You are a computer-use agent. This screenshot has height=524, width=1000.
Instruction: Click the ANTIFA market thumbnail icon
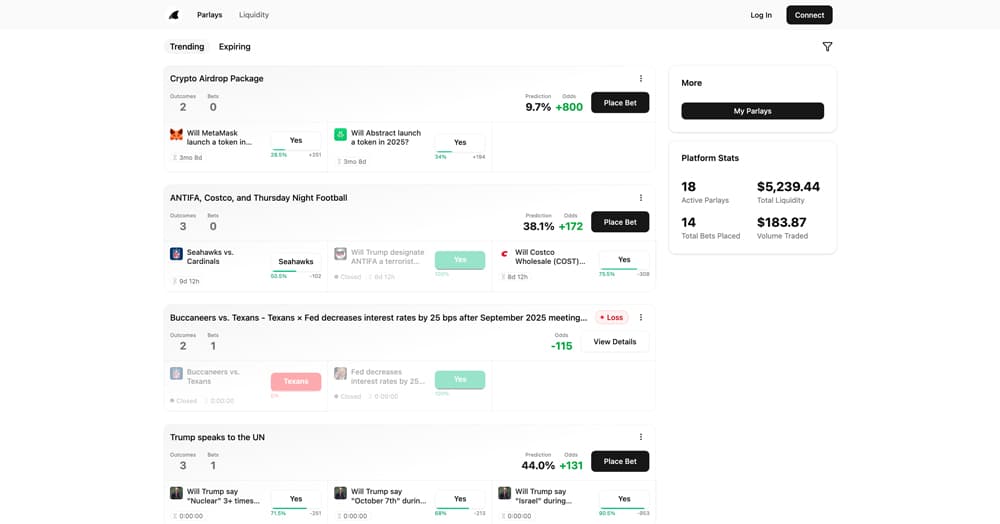pos(341,254)
